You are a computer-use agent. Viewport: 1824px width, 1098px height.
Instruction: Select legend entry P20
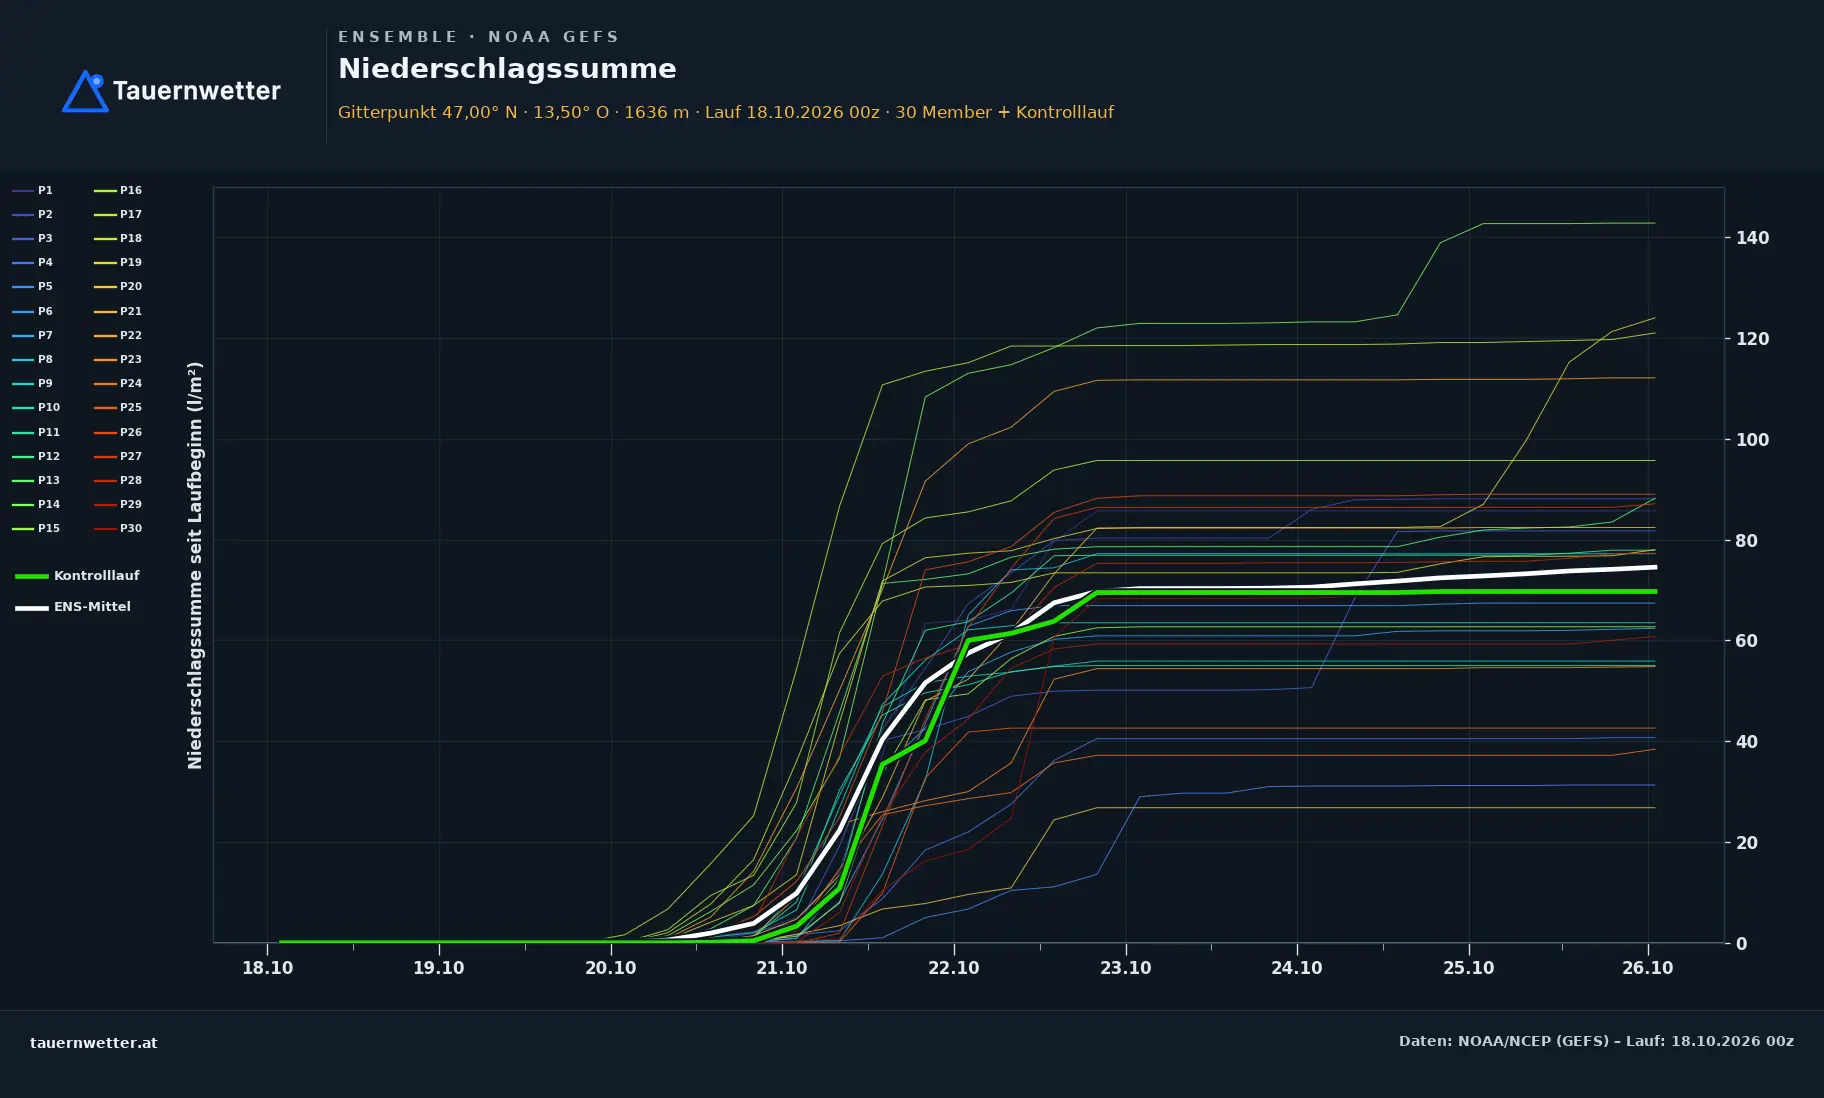(x=118, y=287)
